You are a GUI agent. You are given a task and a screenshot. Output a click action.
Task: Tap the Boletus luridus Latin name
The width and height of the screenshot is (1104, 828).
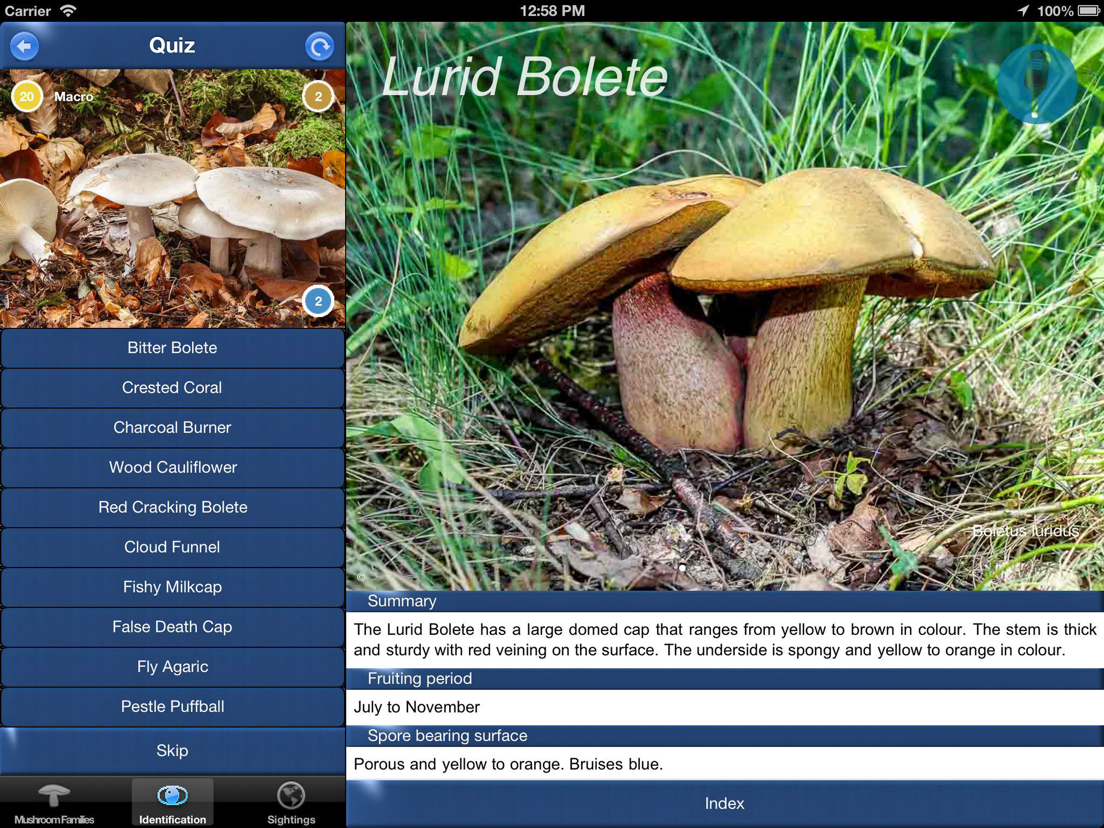coord(1025,531)
